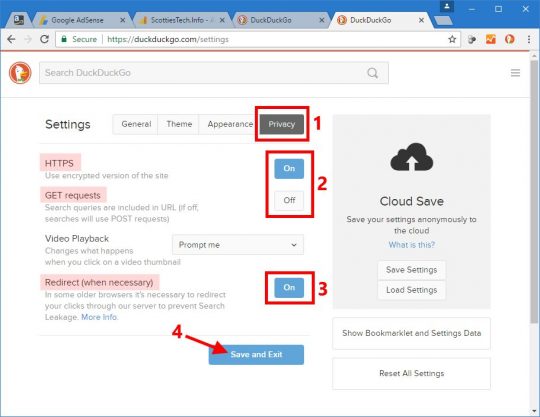Click the Save Settings button
Screen dimensions: 540x417
pyautogui.click(x=412, y=270)
